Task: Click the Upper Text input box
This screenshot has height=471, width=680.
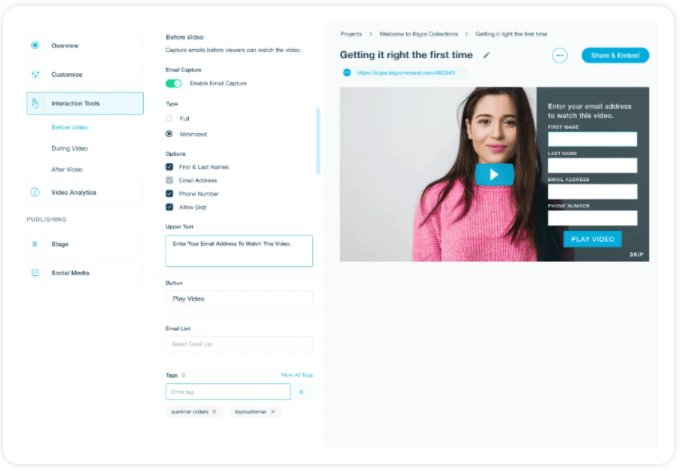Action: (x=239, y=251)
